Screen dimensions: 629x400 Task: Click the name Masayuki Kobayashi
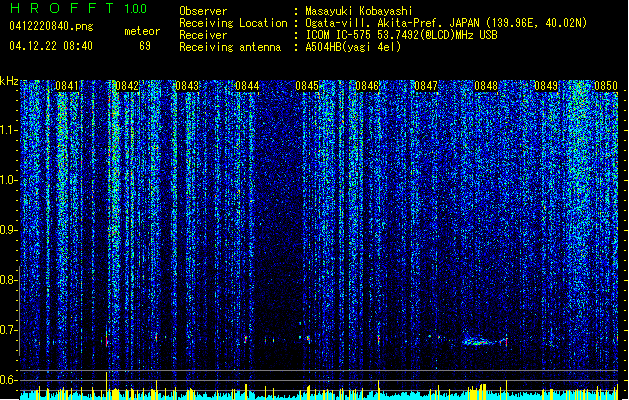pos(359,11)
